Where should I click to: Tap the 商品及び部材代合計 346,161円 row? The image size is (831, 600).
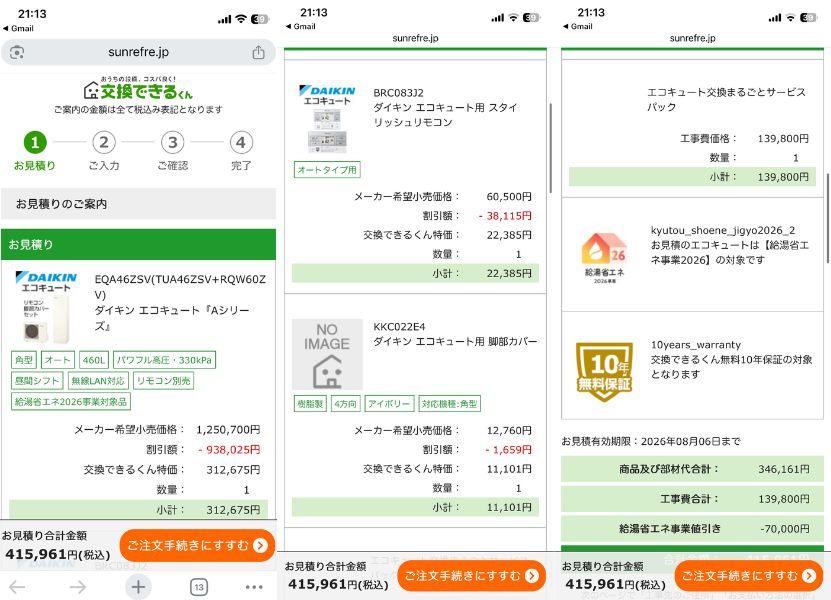(x=693, y=469)
